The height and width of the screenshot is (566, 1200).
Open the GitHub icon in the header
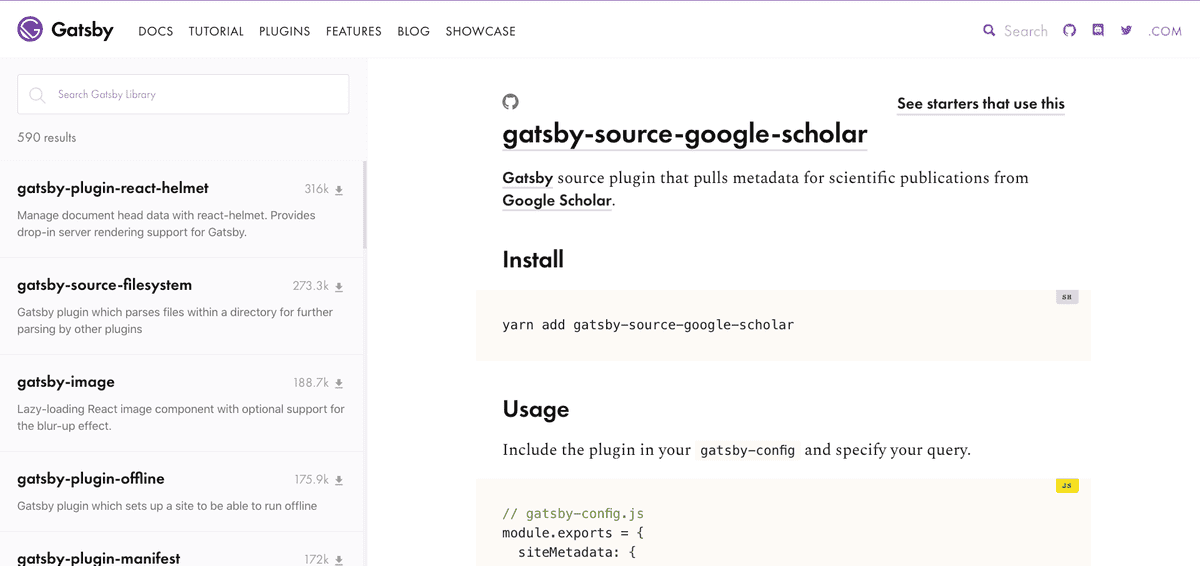click(x=1069, y=31)
